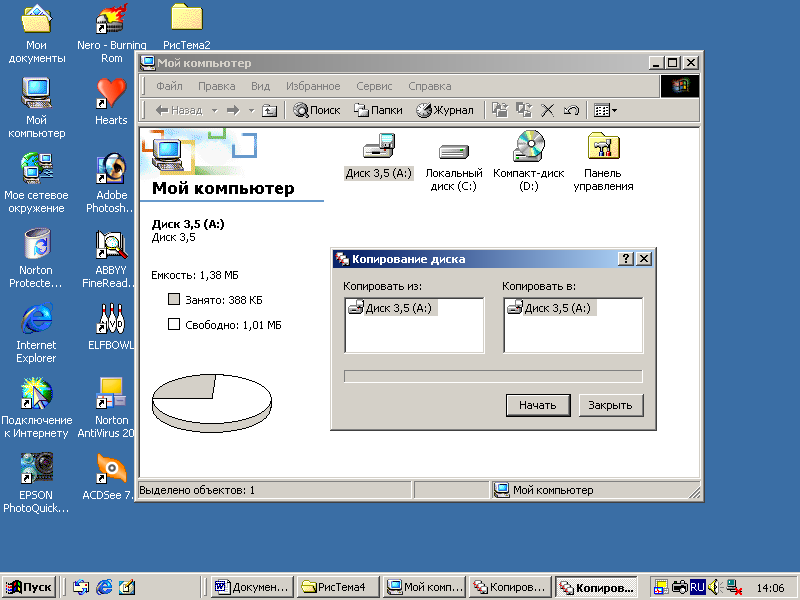800x600 pixels.
Task: Select Диск 3,5 (A:) in Копировать в list
Action: tap(551, 308)
